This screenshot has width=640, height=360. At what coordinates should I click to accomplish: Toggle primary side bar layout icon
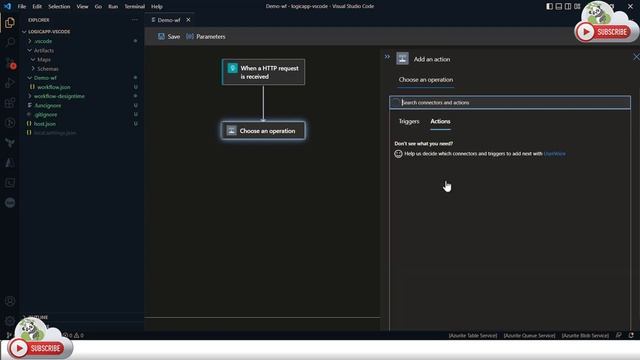coord(549,6)
